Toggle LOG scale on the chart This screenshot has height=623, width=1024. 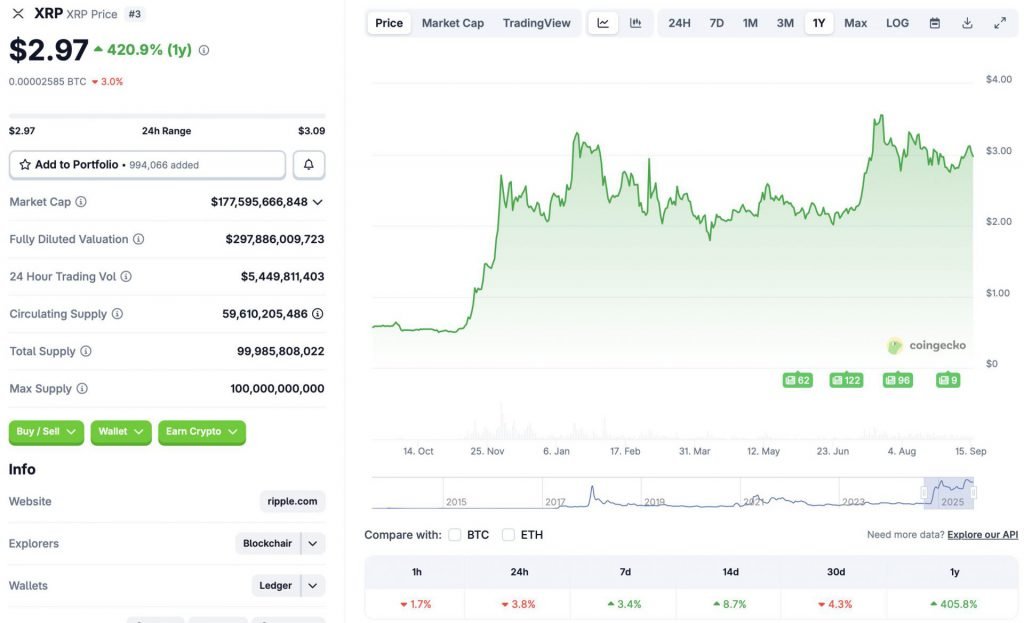point(897,22)
